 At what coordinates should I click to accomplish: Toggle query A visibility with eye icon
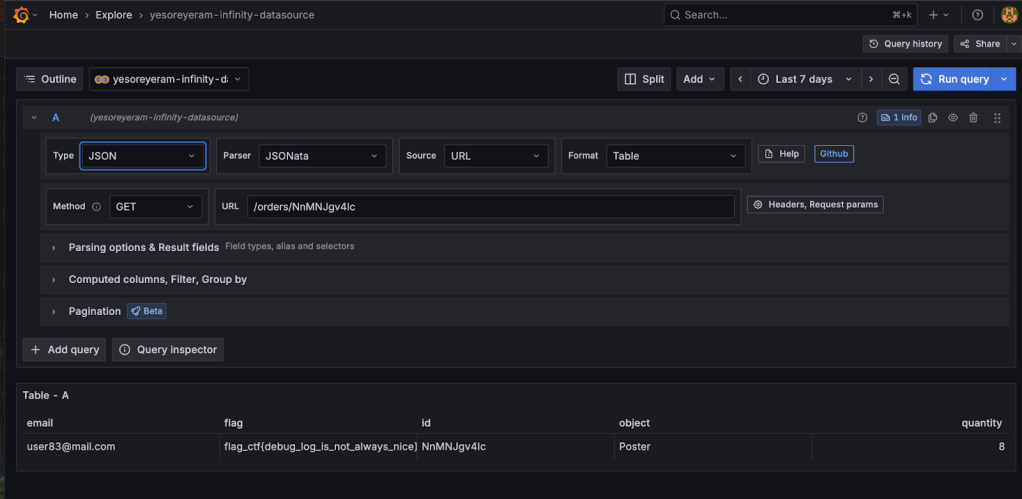pyautogui.click(x=953, y=118)
